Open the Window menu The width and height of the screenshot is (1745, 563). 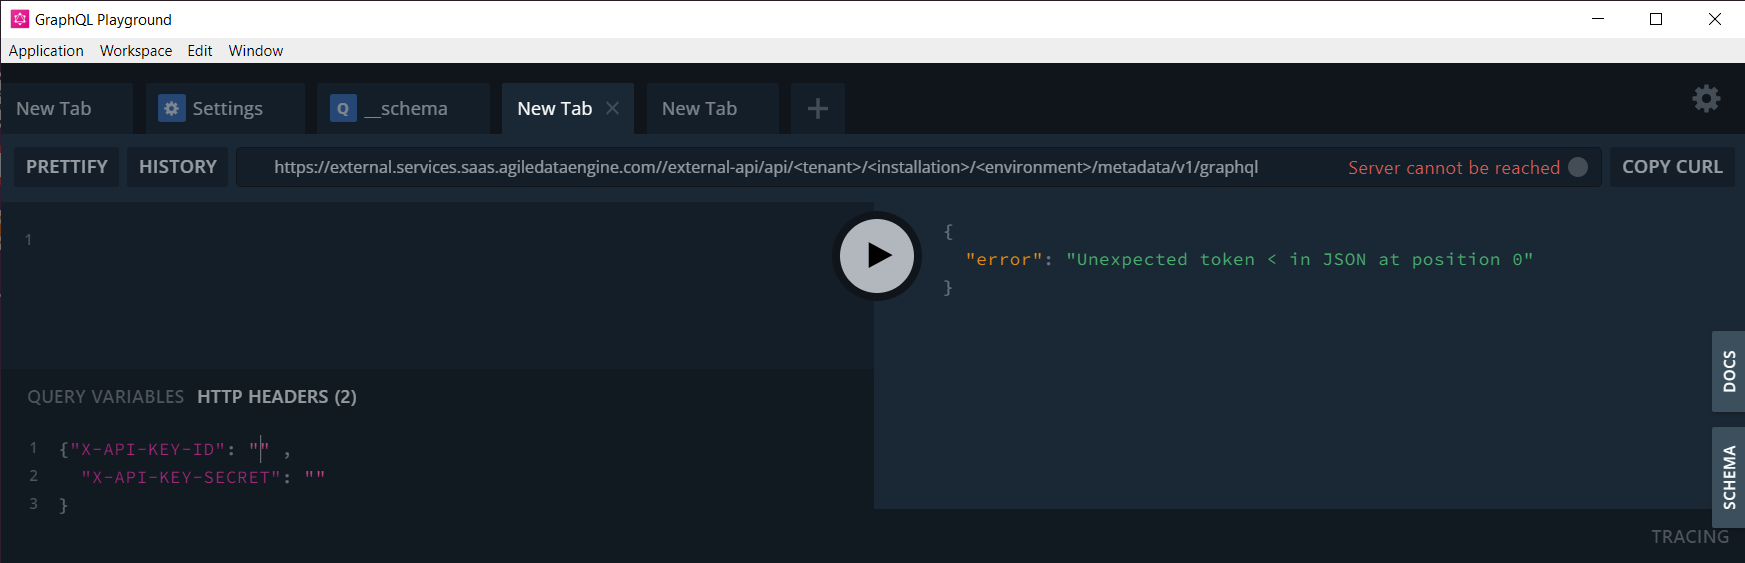click(x=256, y=51)
